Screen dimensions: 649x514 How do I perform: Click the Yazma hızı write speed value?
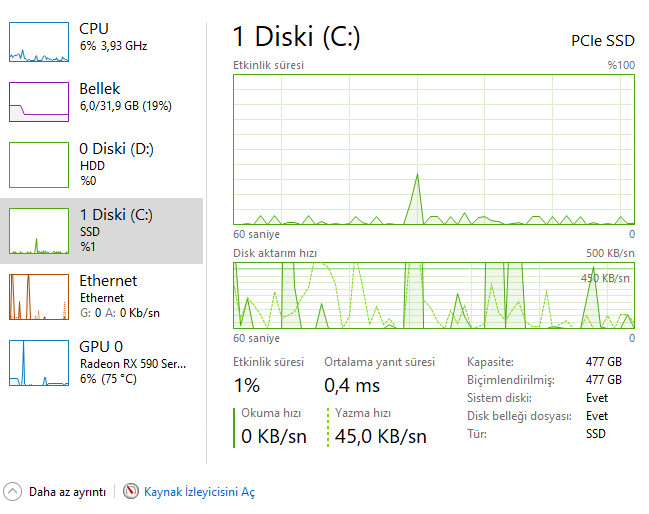click(380, 436)
